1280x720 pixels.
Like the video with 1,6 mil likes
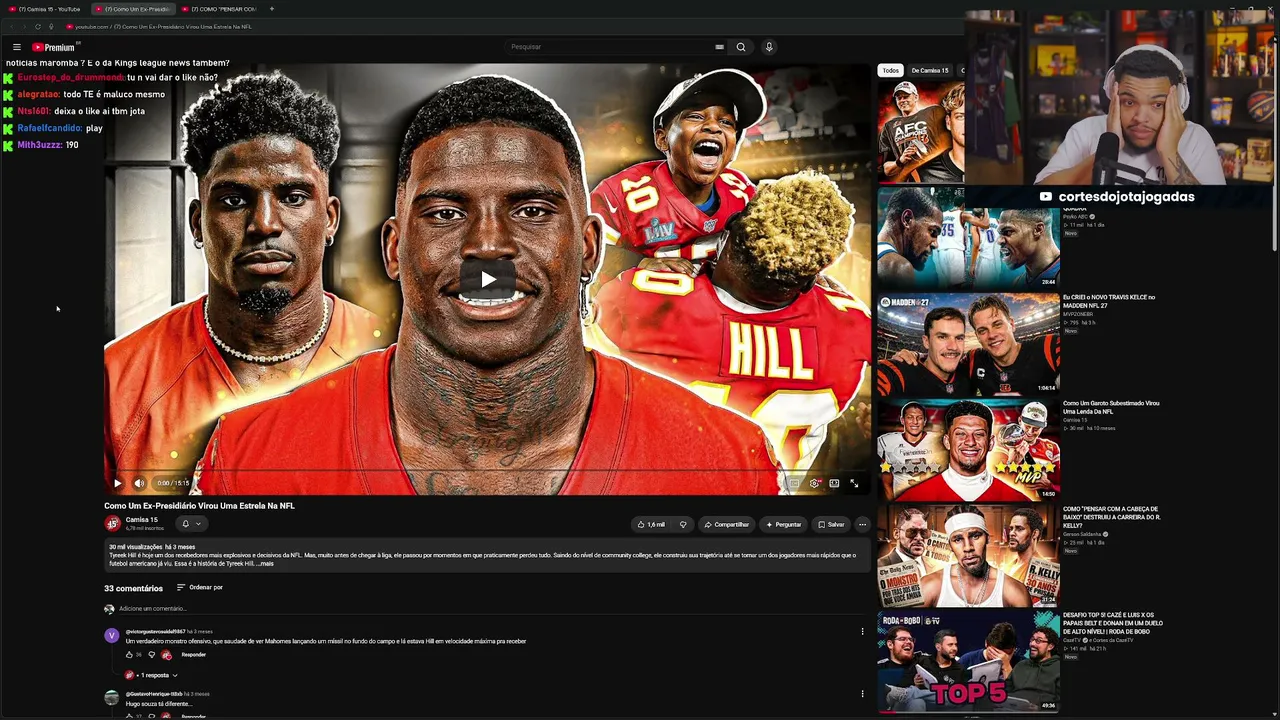click(x=652, y=524)
